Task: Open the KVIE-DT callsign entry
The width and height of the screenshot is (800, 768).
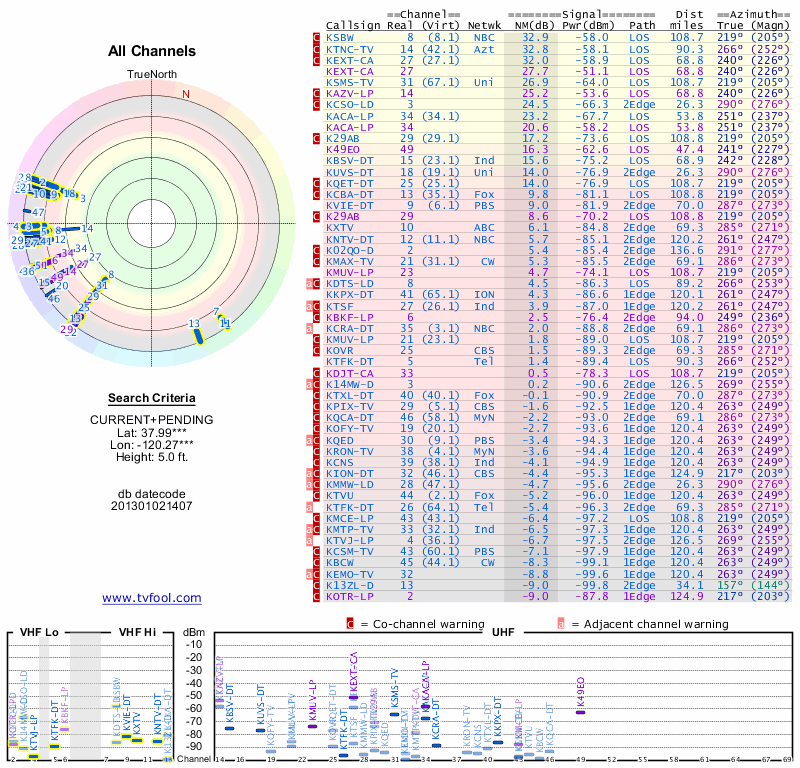Action: tap(350, 205)
